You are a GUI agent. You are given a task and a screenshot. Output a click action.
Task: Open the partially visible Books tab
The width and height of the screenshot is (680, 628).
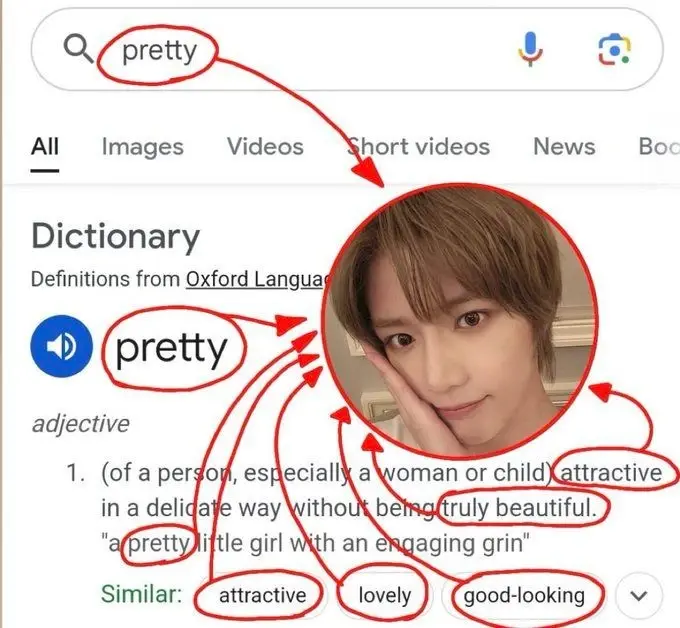[658, 147]
